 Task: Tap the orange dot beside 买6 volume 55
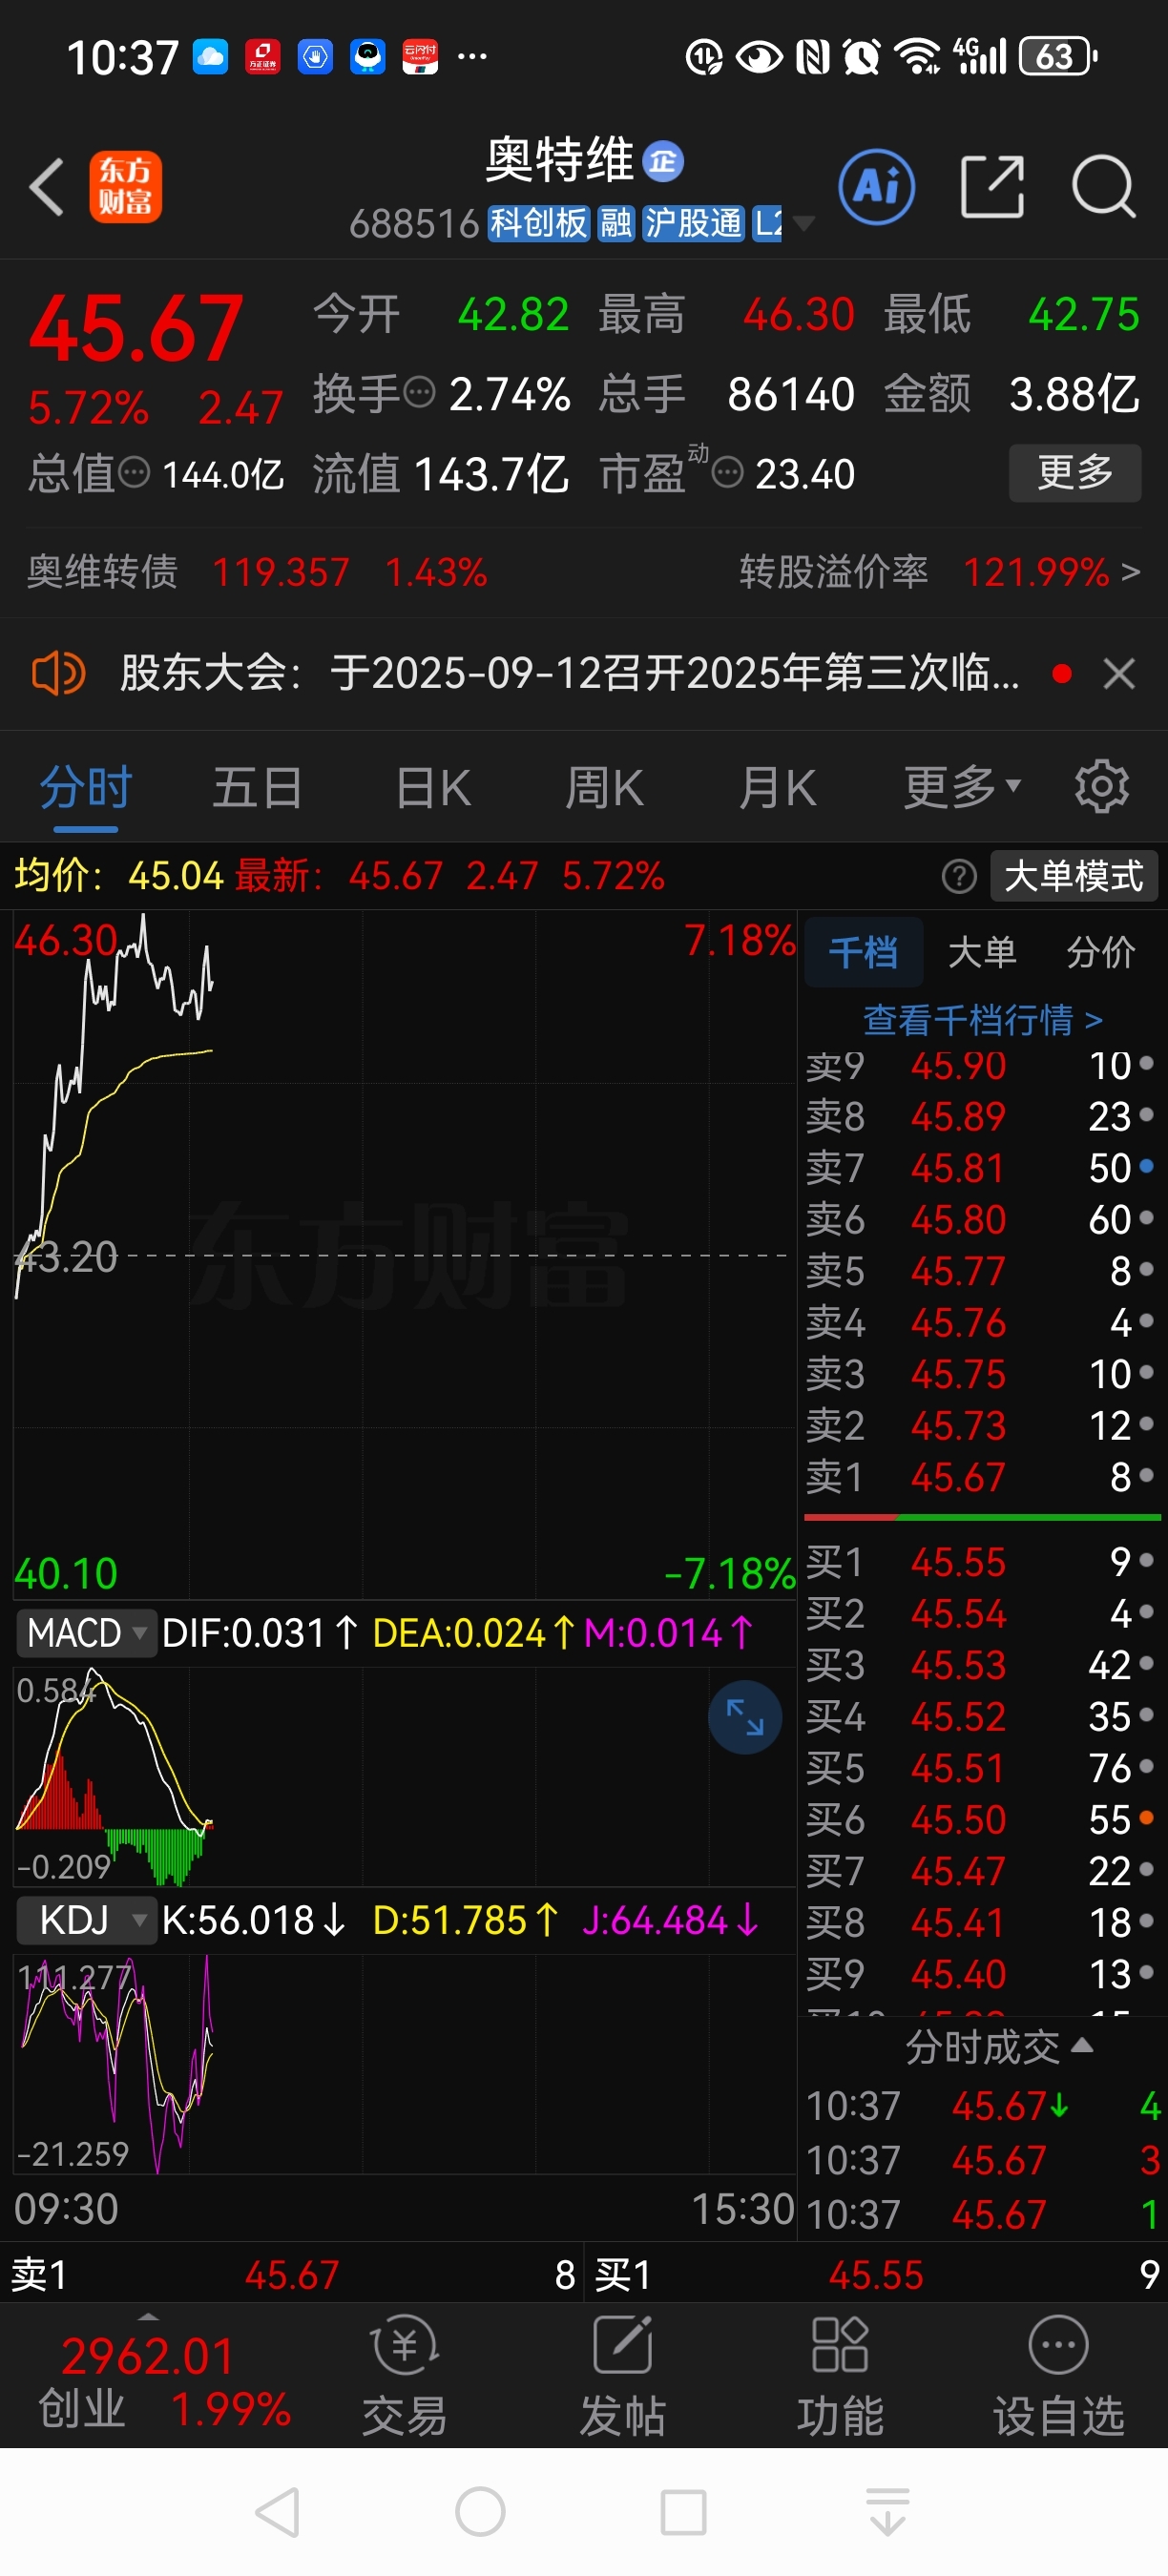pyautogui.click(x=1147, y=1817)
